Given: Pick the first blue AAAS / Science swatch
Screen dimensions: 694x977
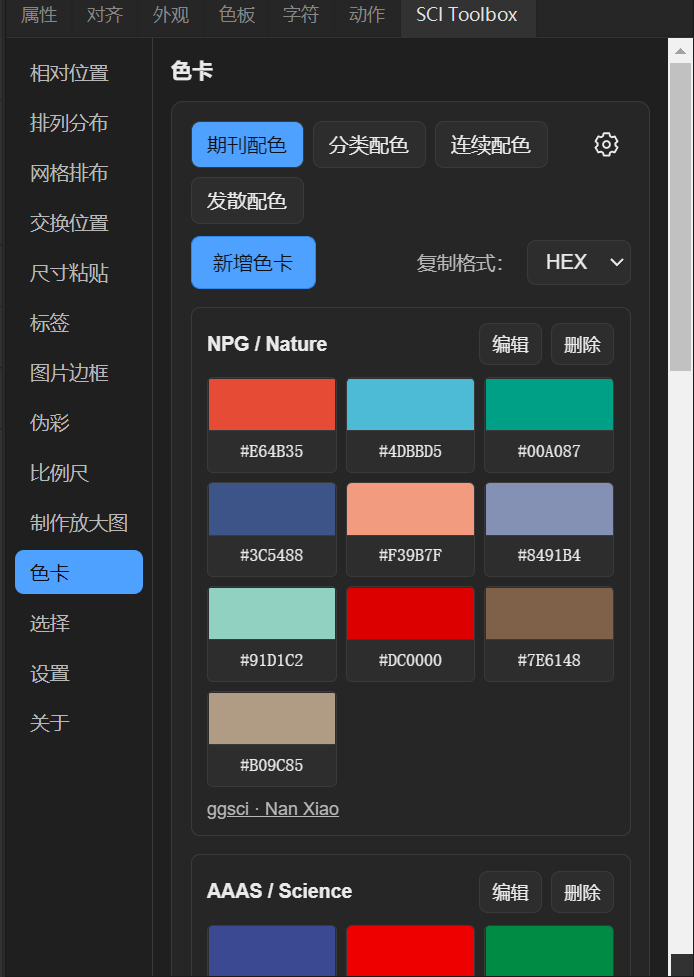Looking at the screenshot, I should point(272,951).
